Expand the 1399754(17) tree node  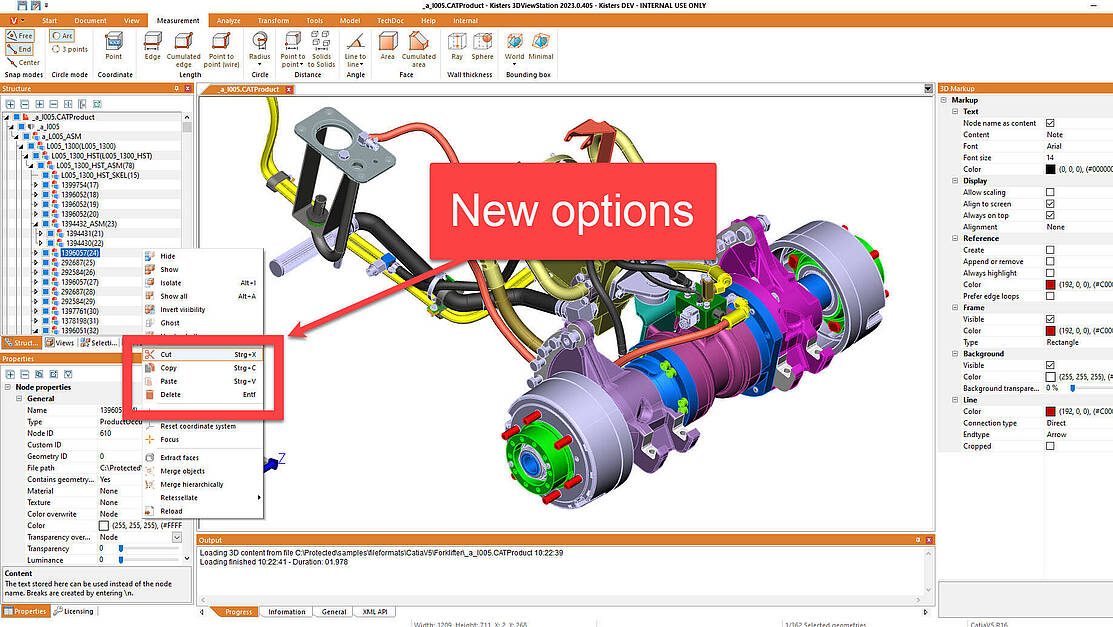pyautogui.click(x=36, y=185)
